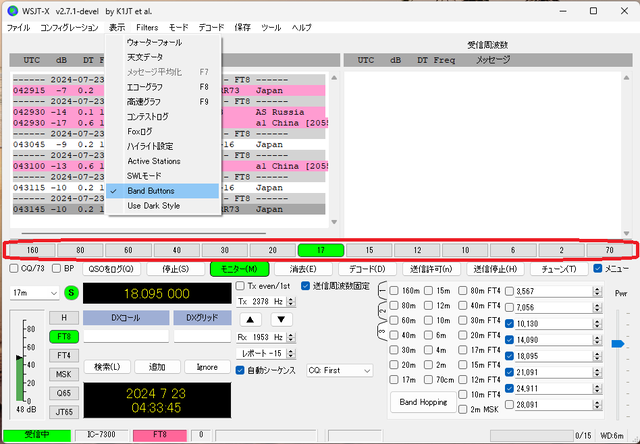Click the pink FT8 status bar indicator
The height and width of the screenshot is (444, 640).
click(160, 435)
